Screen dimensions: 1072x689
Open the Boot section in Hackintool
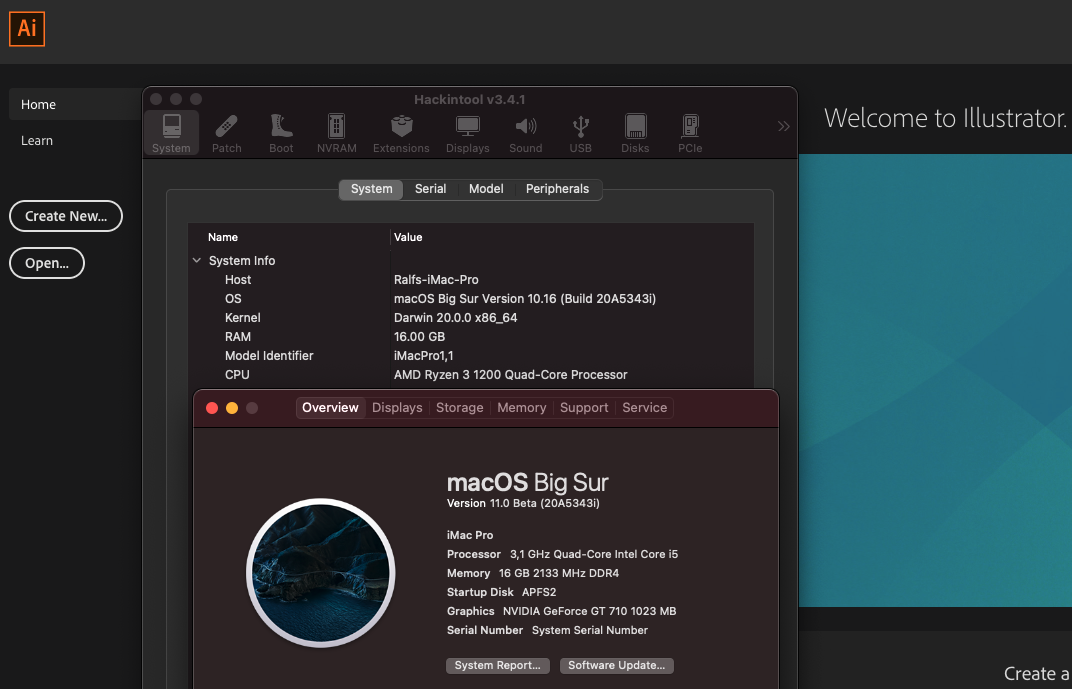(x=281, y=133)
